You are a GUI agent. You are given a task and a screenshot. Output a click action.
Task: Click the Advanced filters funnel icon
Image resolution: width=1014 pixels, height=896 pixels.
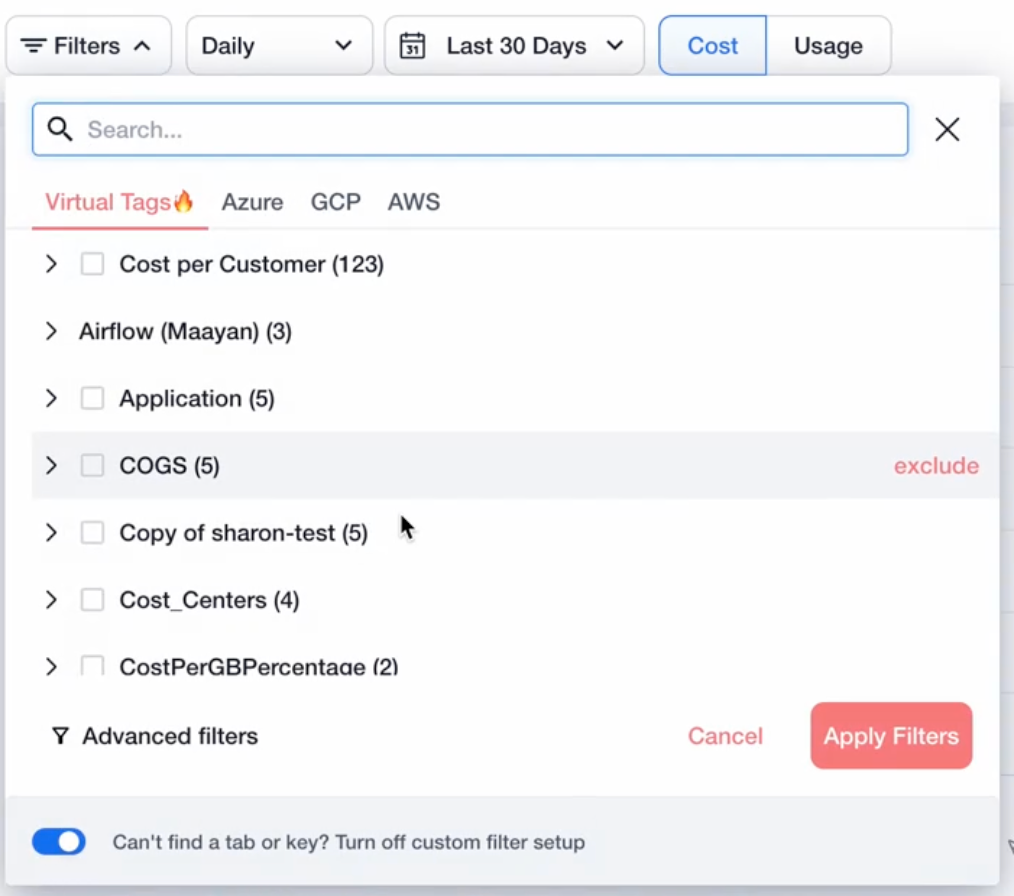pyautogui.click(x=60, y=737)
